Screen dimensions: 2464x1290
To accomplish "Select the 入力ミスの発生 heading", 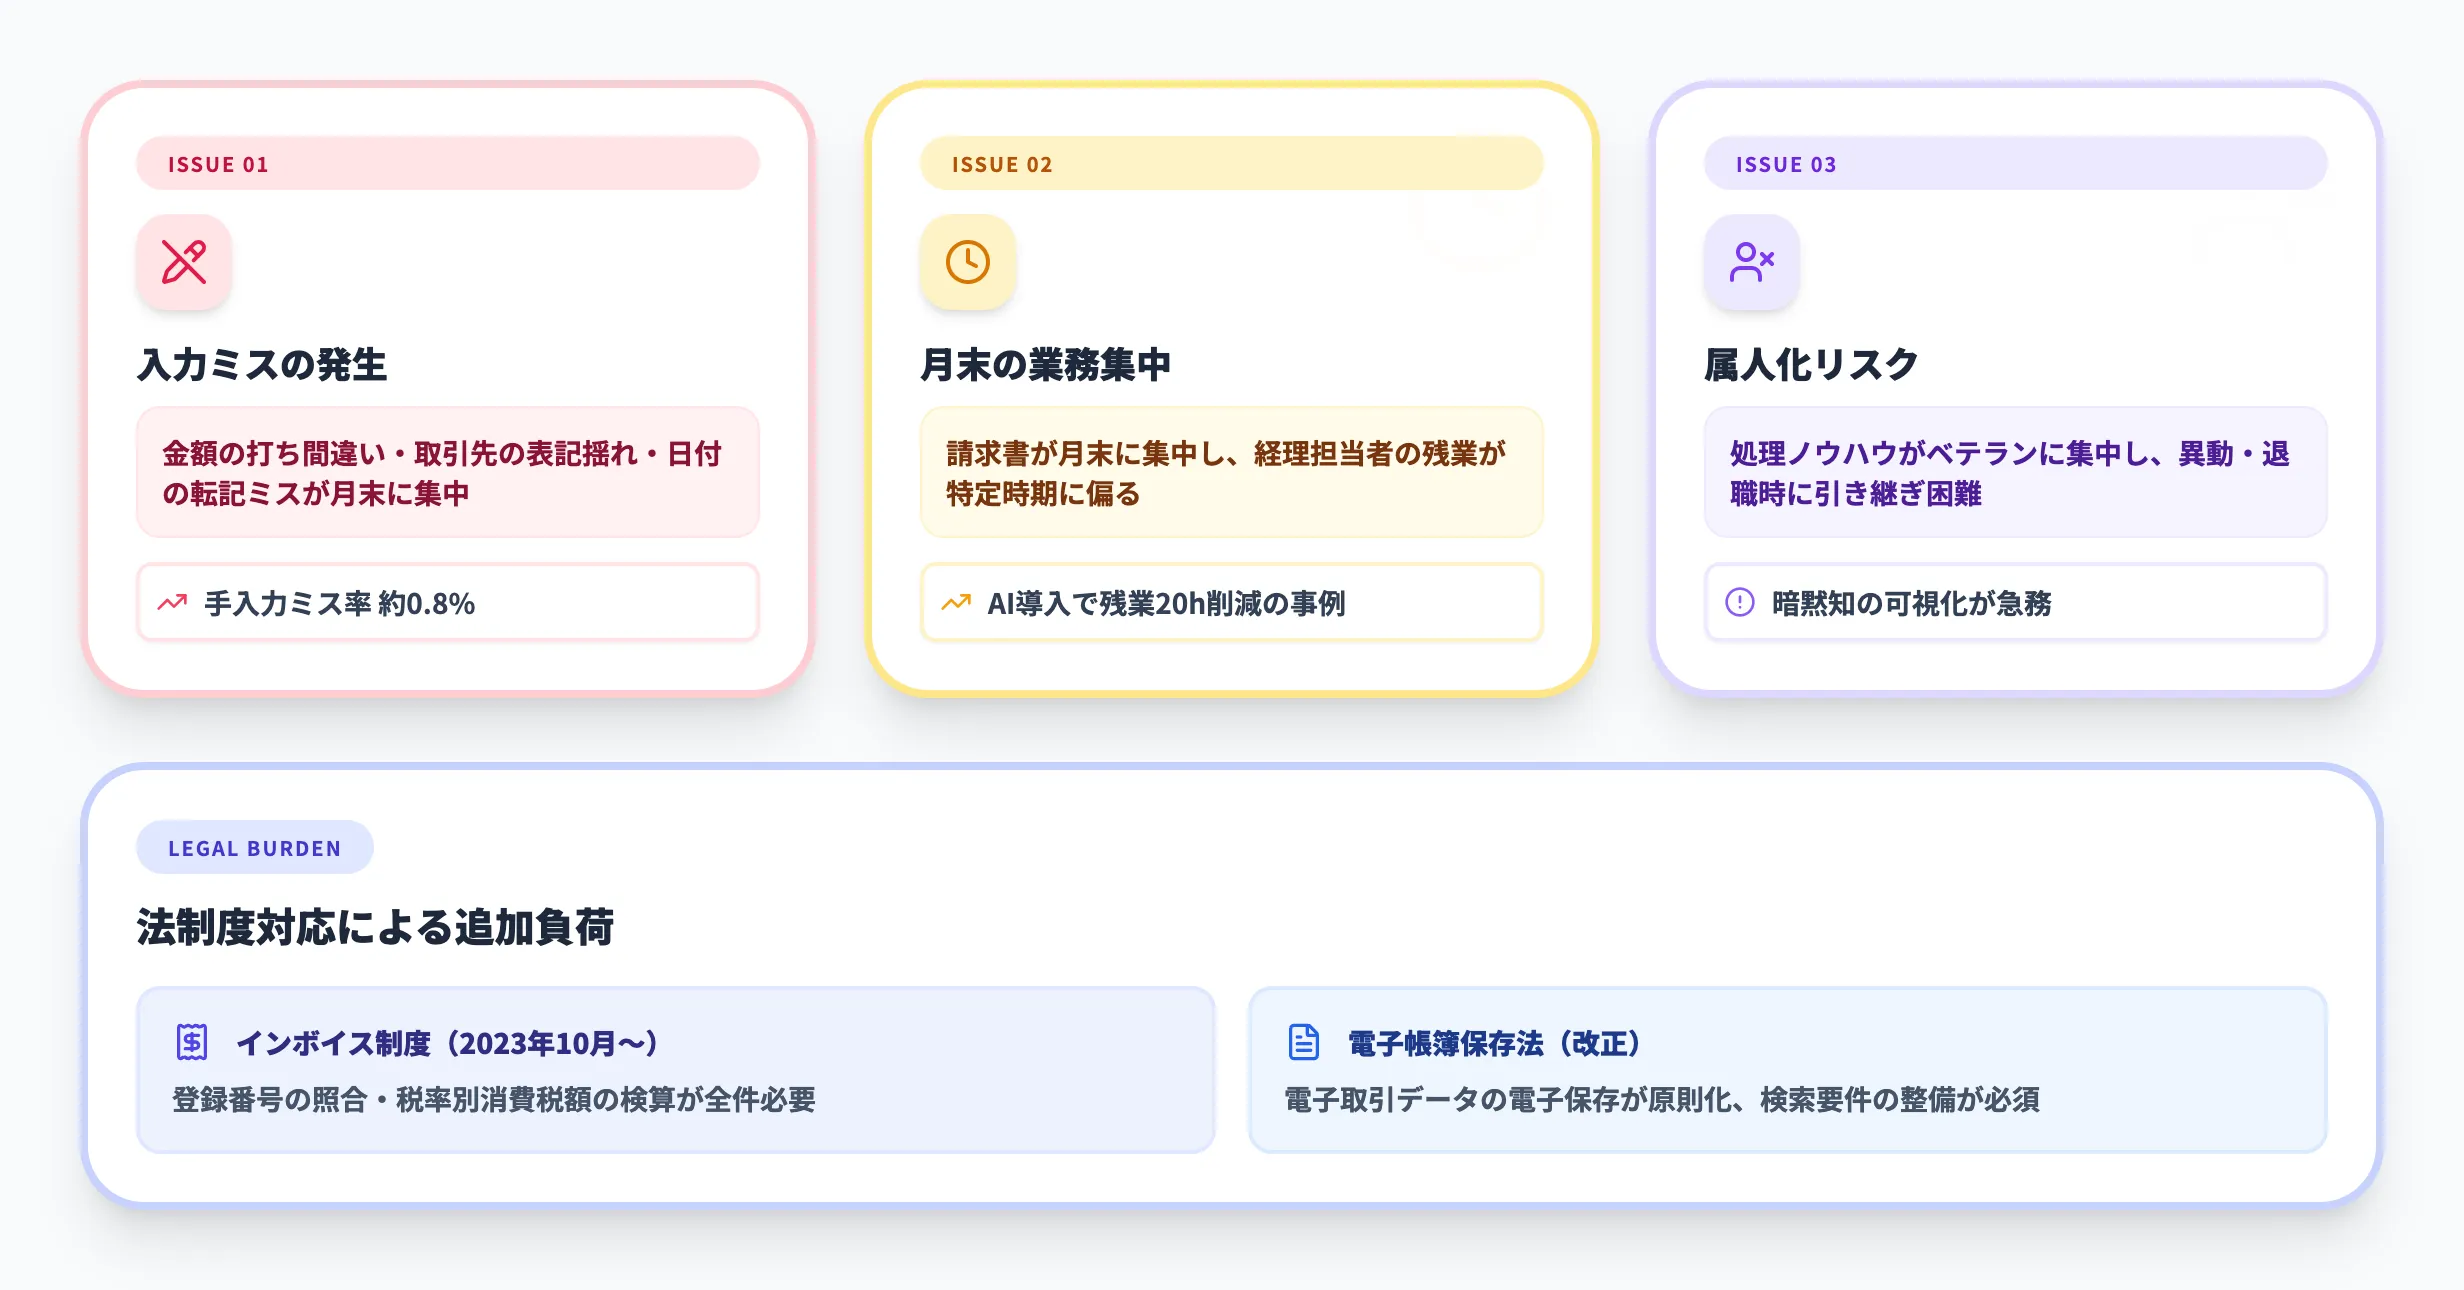I will point(263,365).
